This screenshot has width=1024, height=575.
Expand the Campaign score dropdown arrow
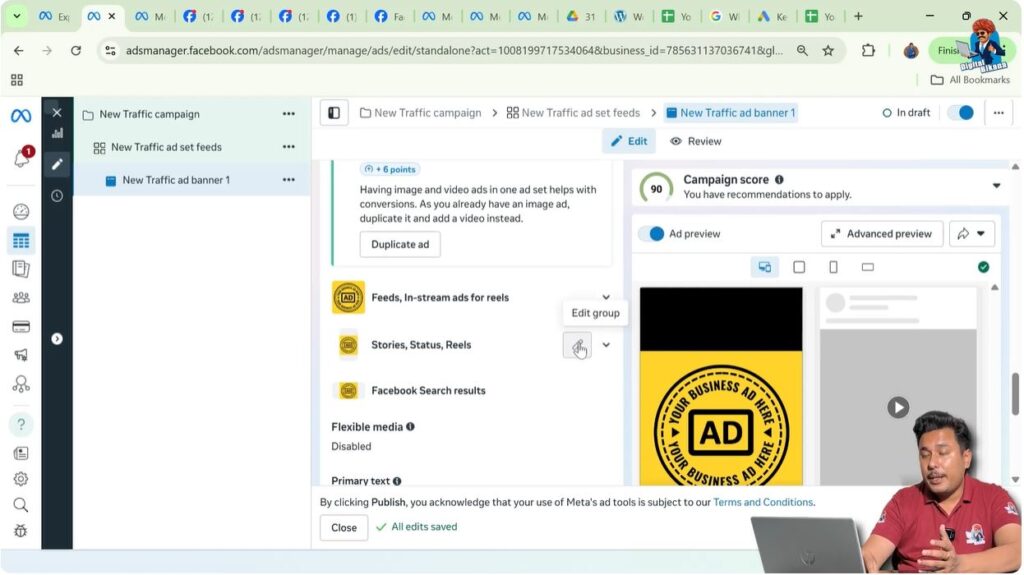pos(996,186)
